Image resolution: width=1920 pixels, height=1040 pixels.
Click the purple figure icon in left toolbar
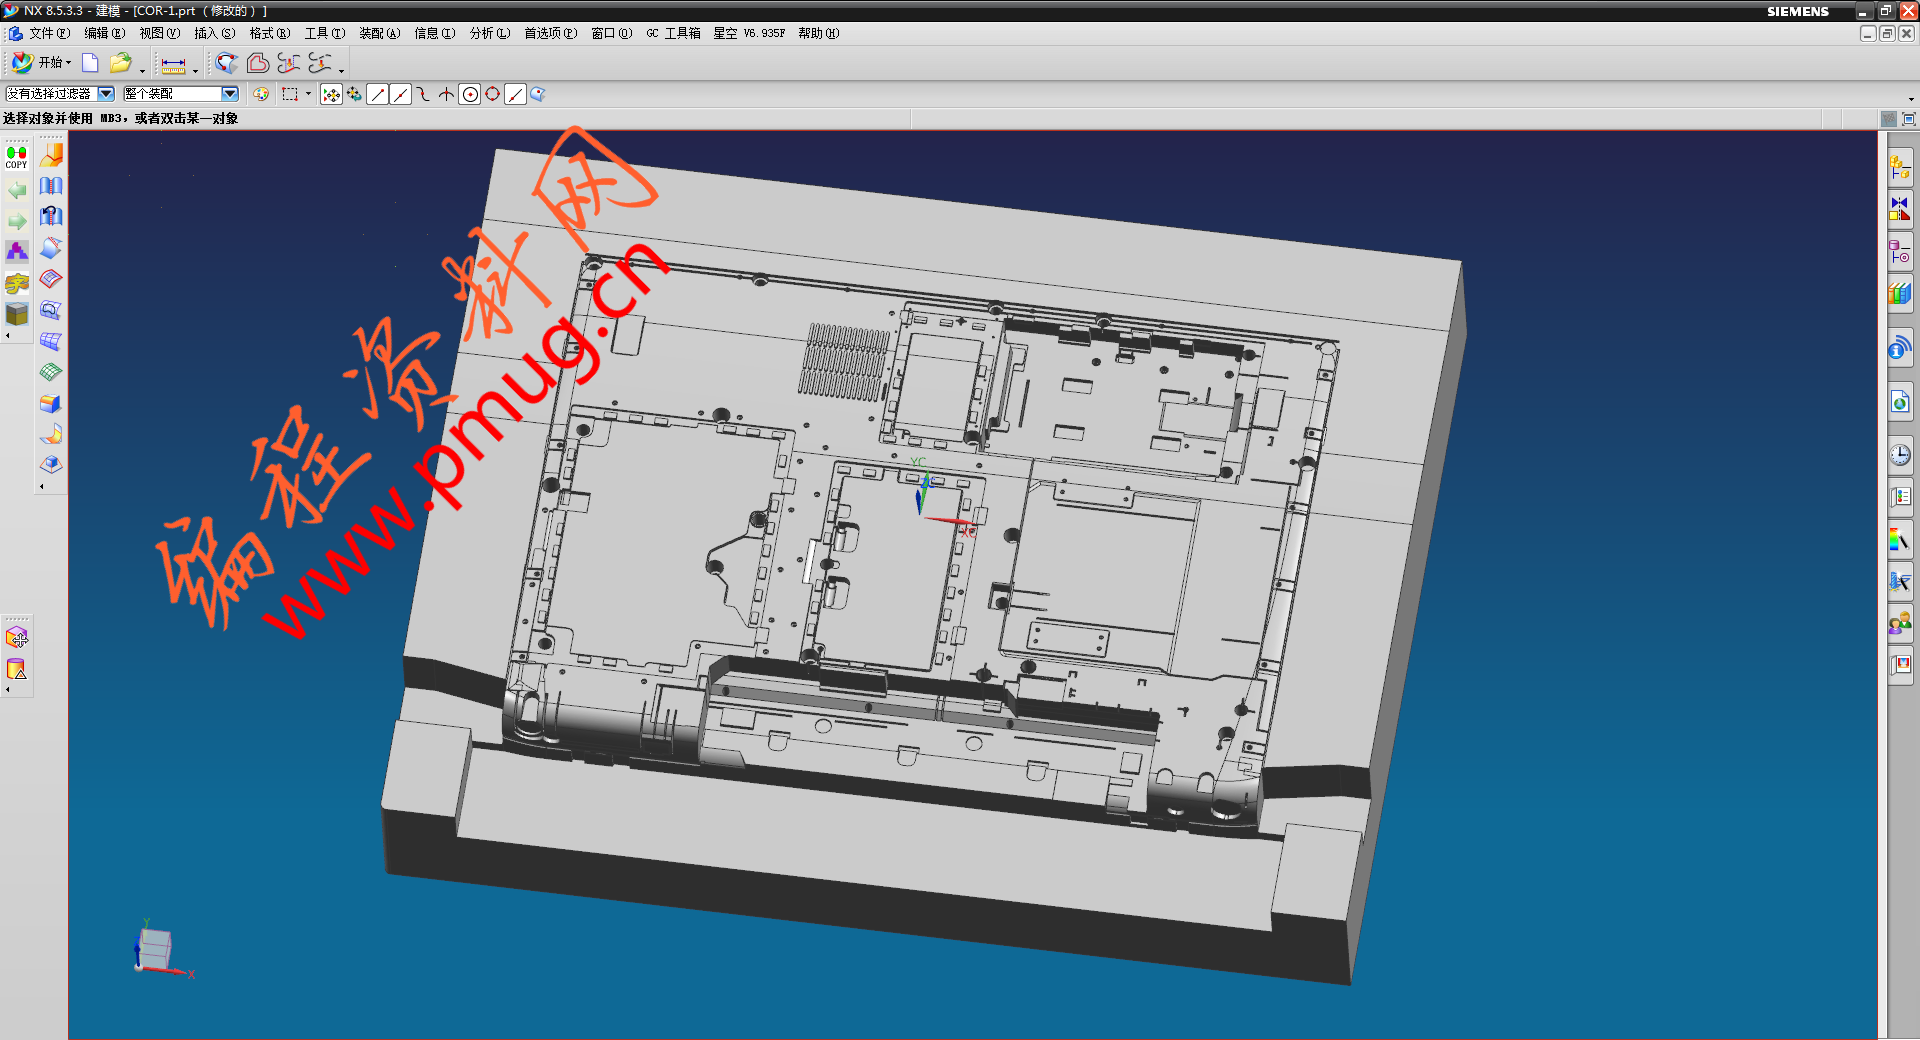point(17,252)
